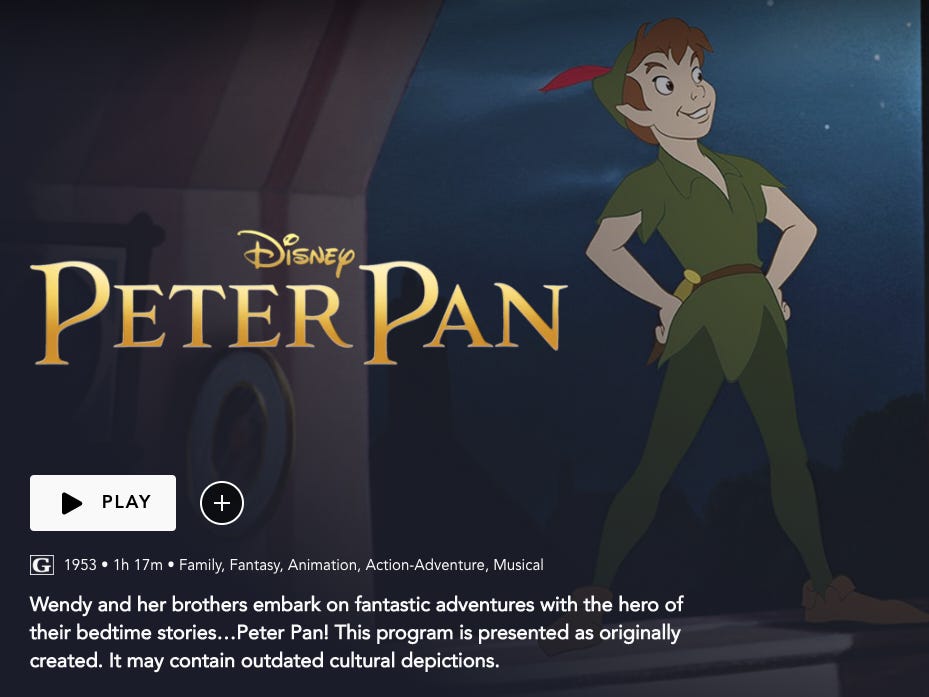Open the Animation genre link
Image resolution: width=929 pixels, height=697 pixels.
(x=323, y=565)
